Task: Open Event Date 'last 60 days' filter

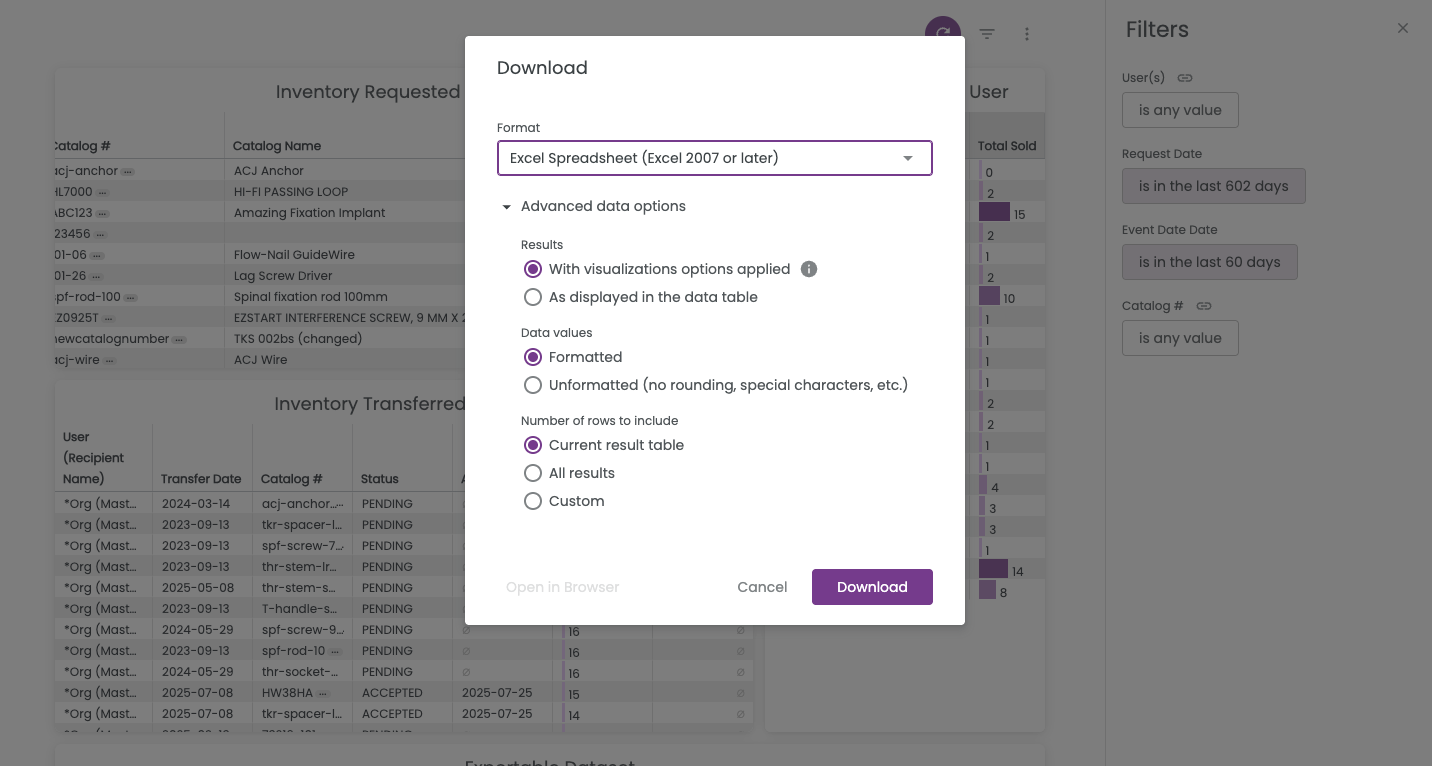Action: click(x=1209, y=262)
